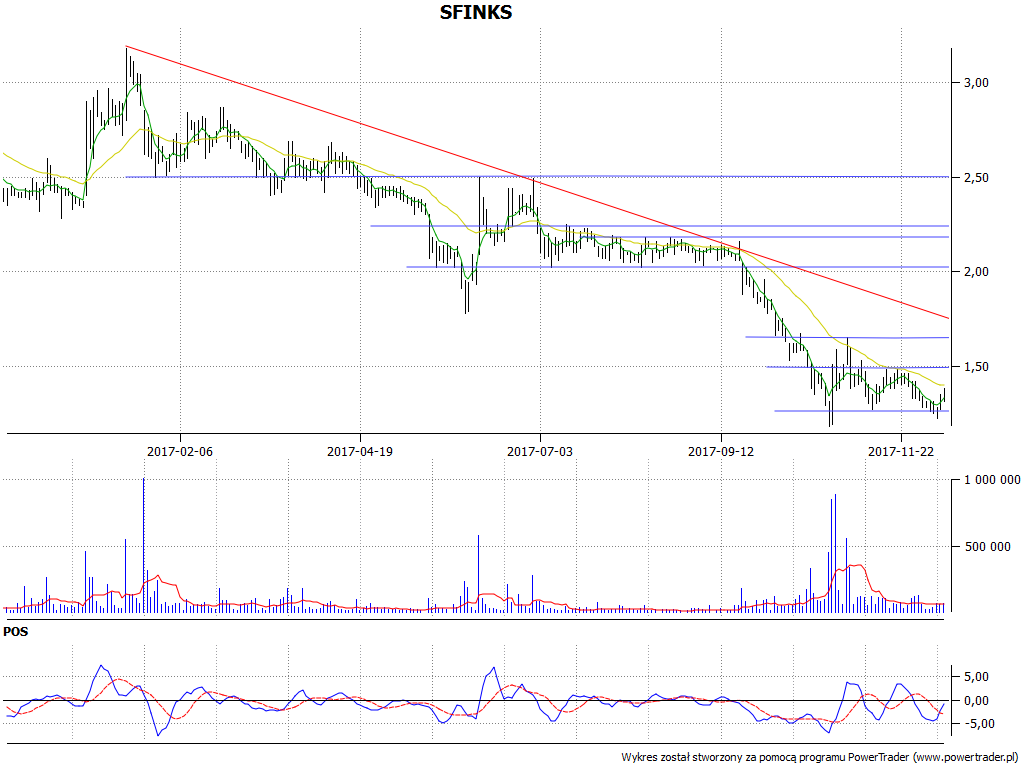Click the 2017-11-22 date label
The image size is (1024, 768).
(x=901, y=452)
